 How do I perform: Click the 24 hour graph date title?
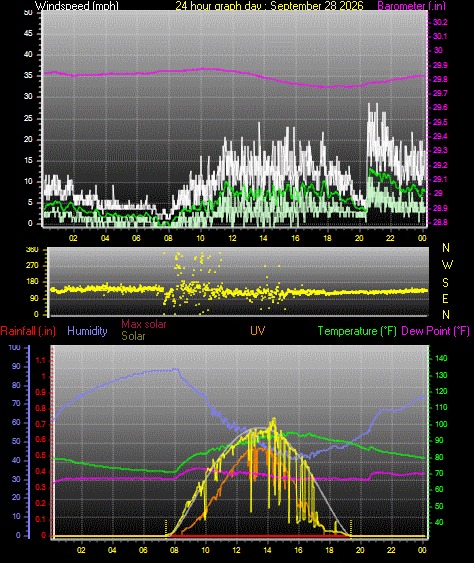coord(269,6)
